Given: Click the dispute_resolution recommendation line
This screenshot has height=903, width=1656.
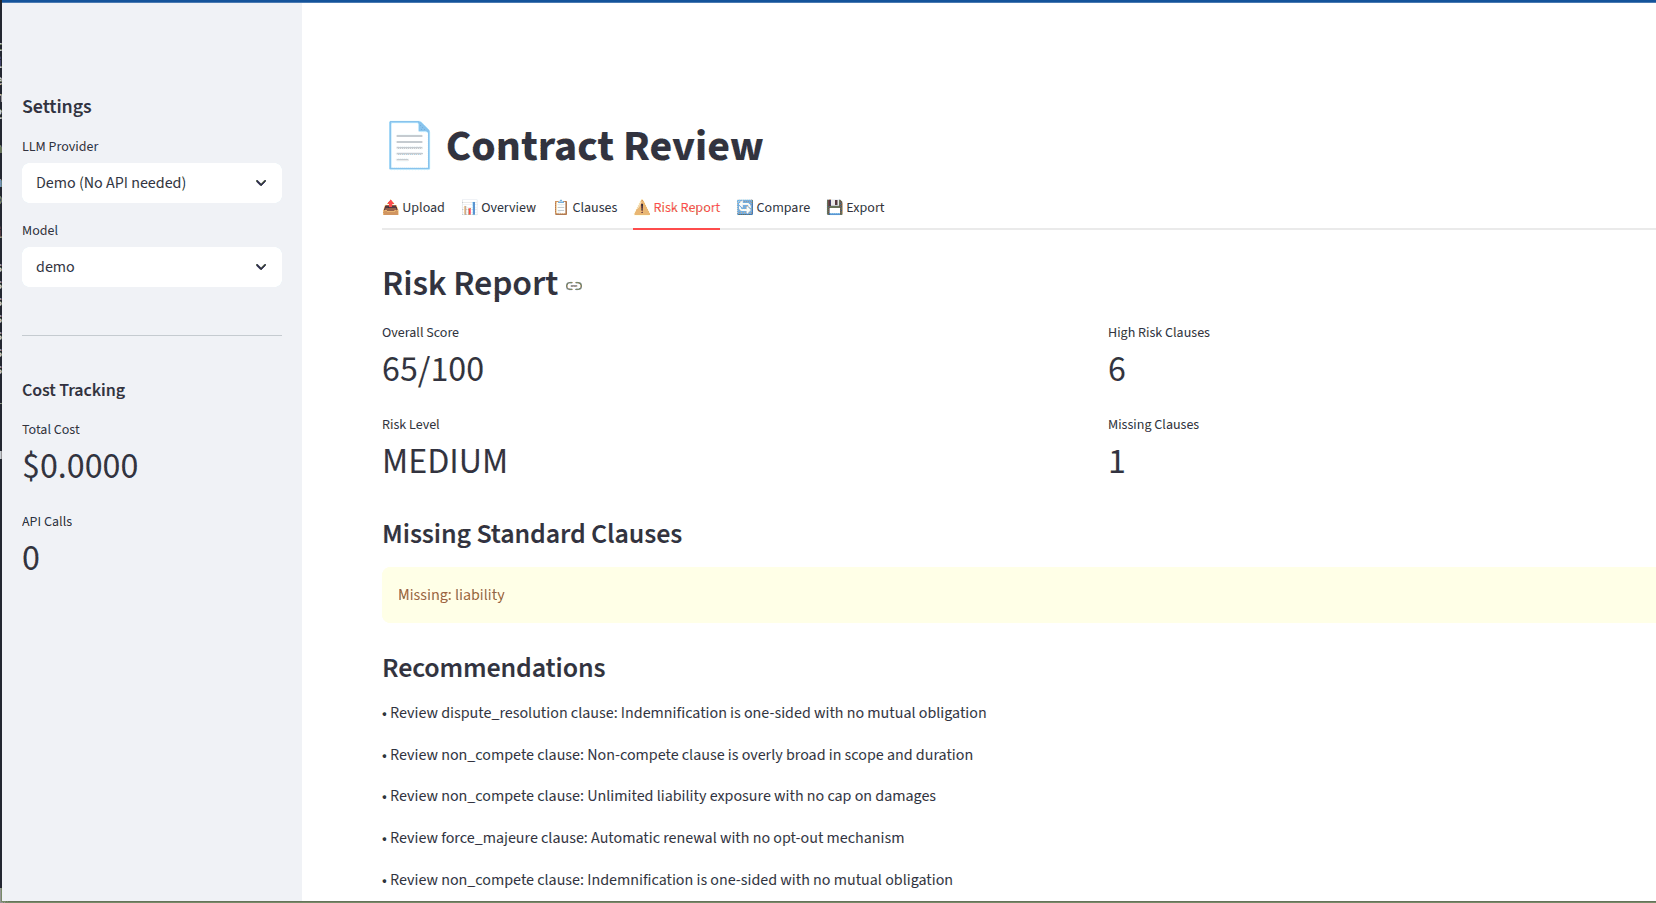Looking at the screenshot, I should (685, 712).
